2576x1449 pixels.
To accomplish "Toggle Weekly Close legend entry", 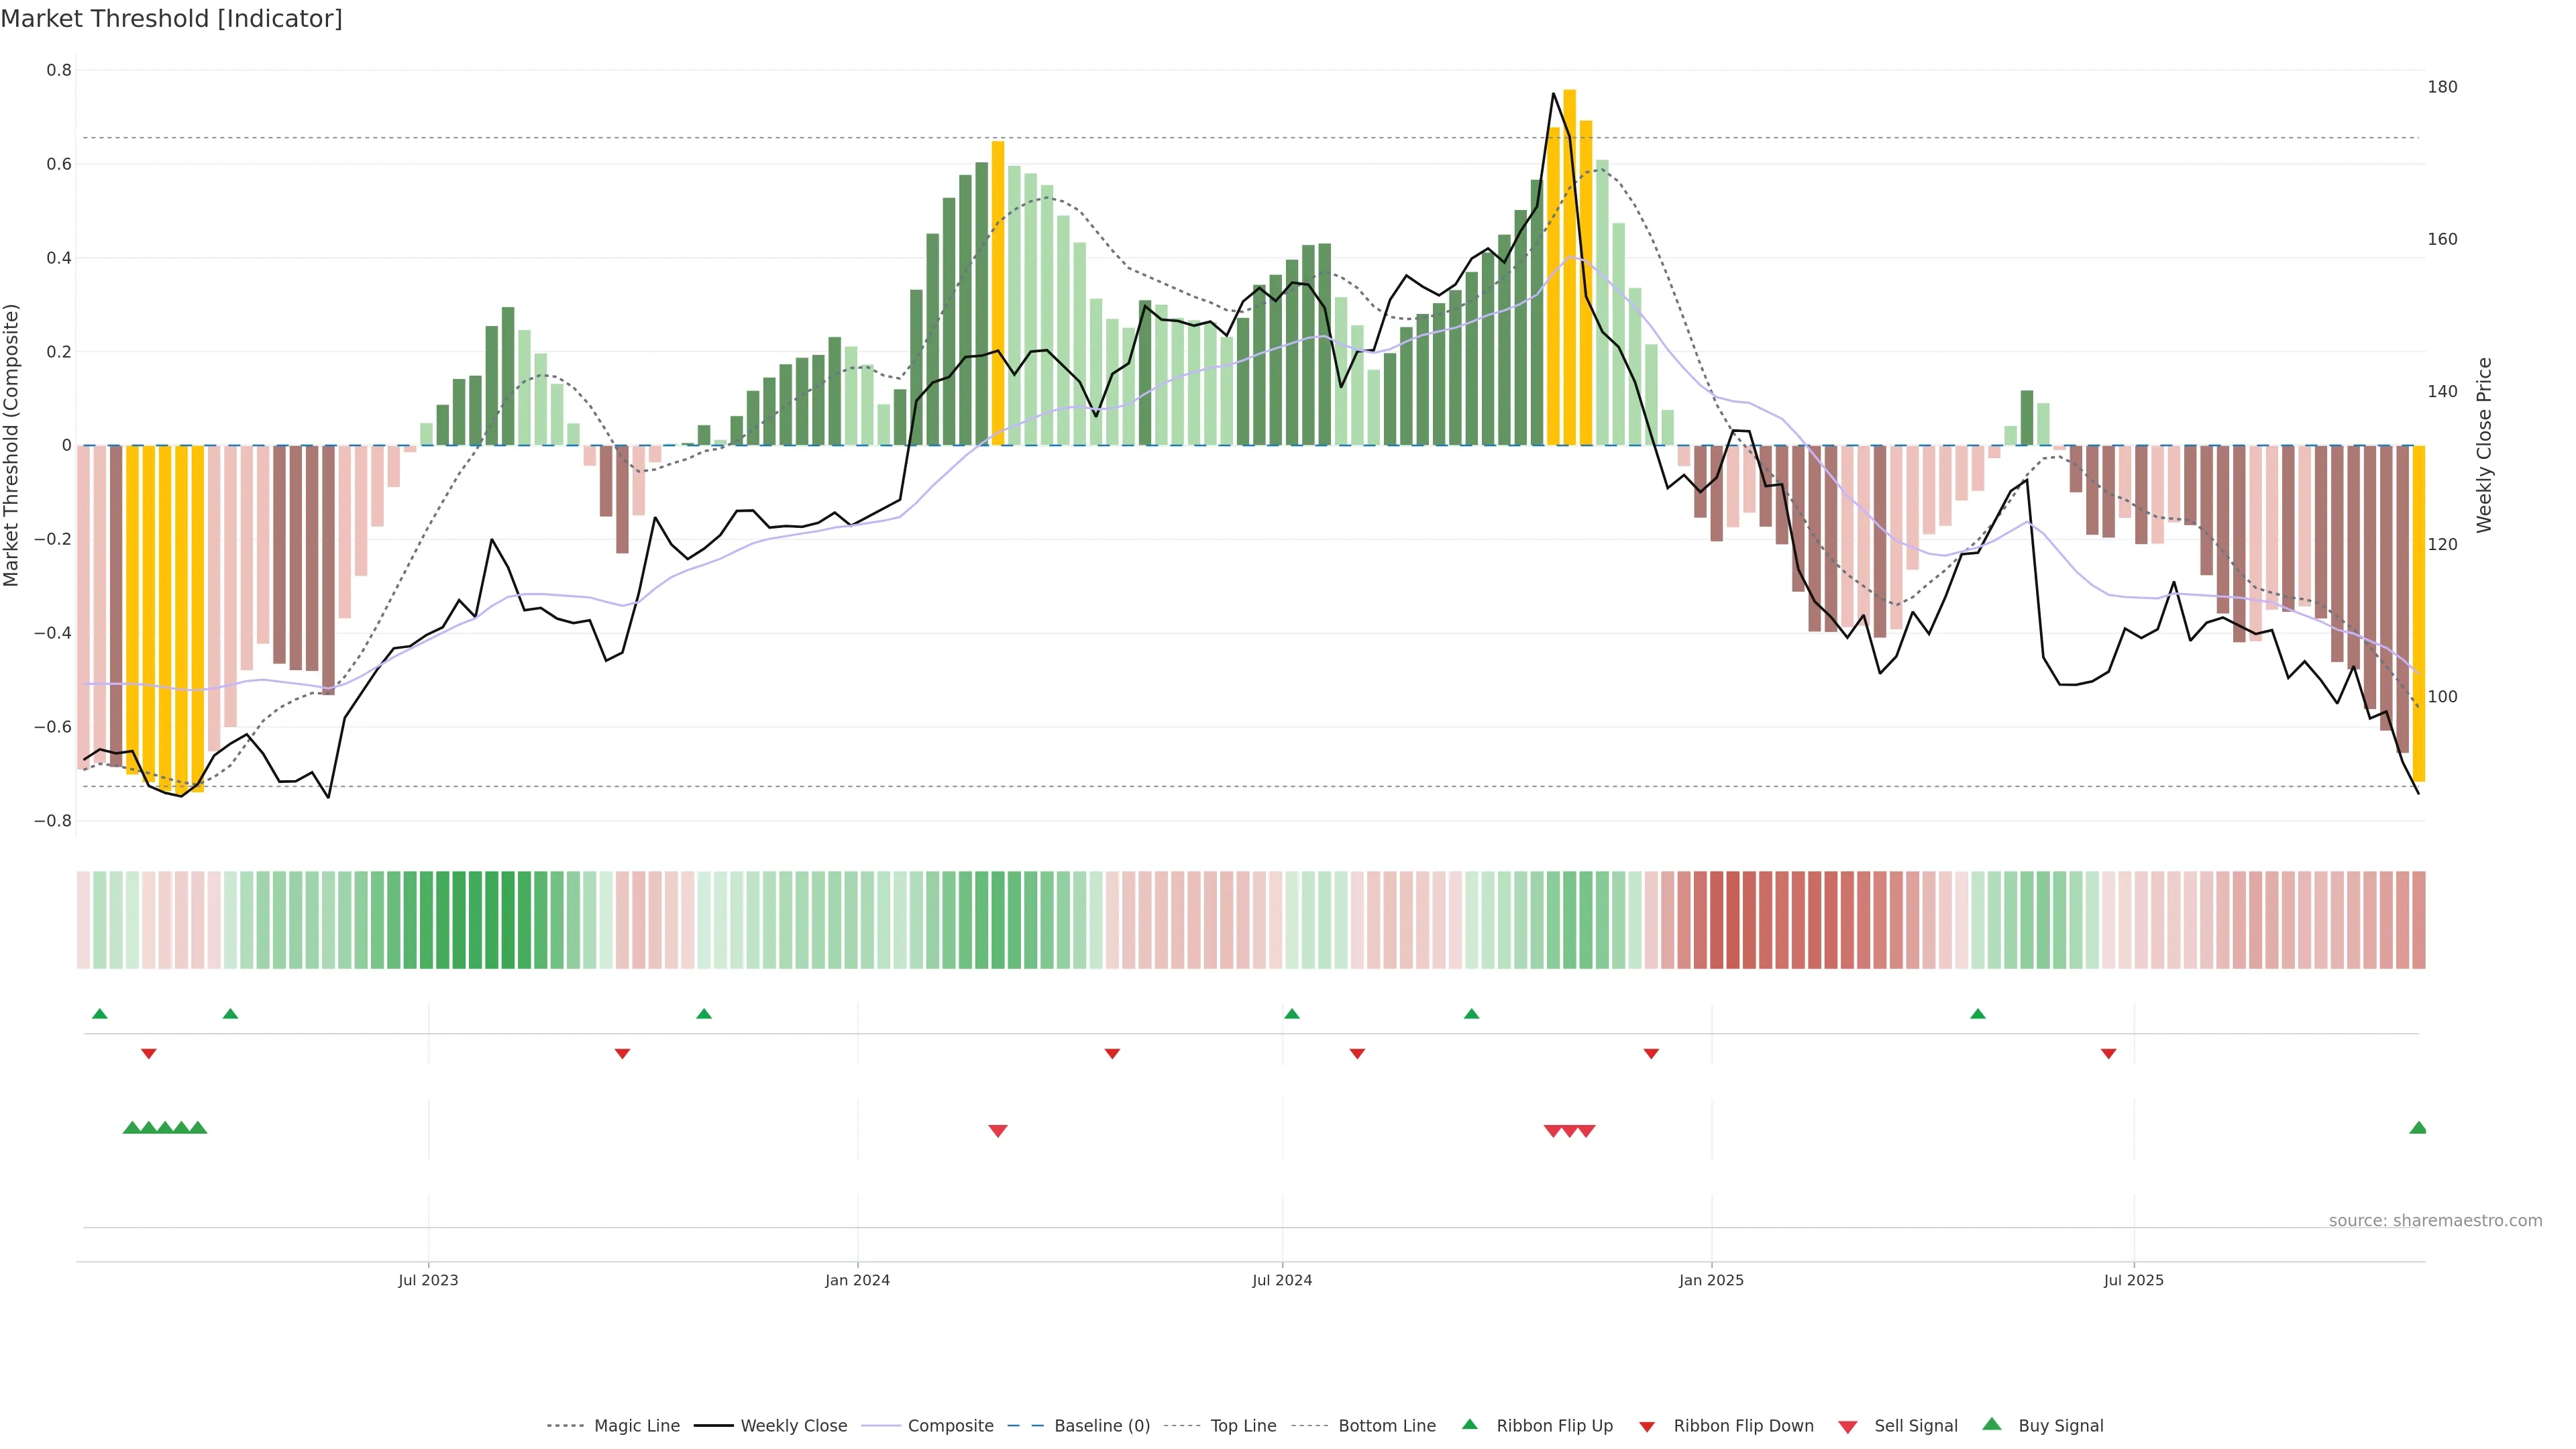I will point(793,1425).
